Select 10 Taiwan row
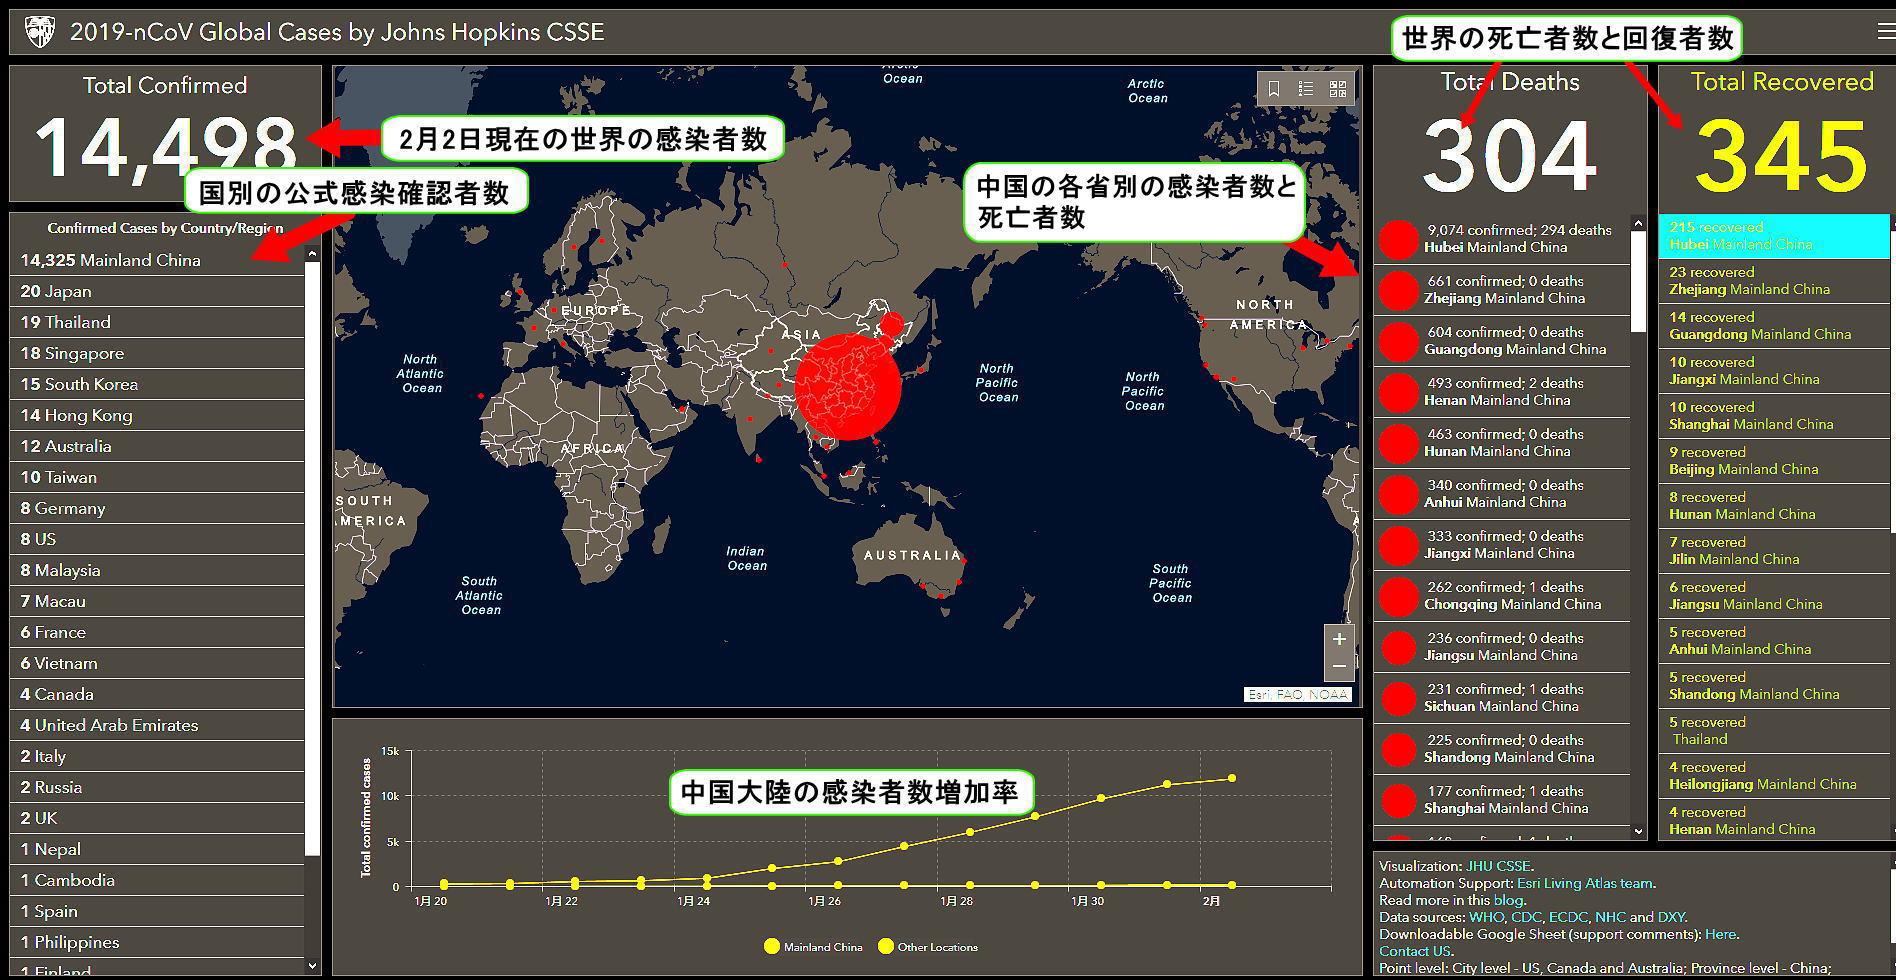This screenshot has width=1896, height=980. tap(157, 477)
